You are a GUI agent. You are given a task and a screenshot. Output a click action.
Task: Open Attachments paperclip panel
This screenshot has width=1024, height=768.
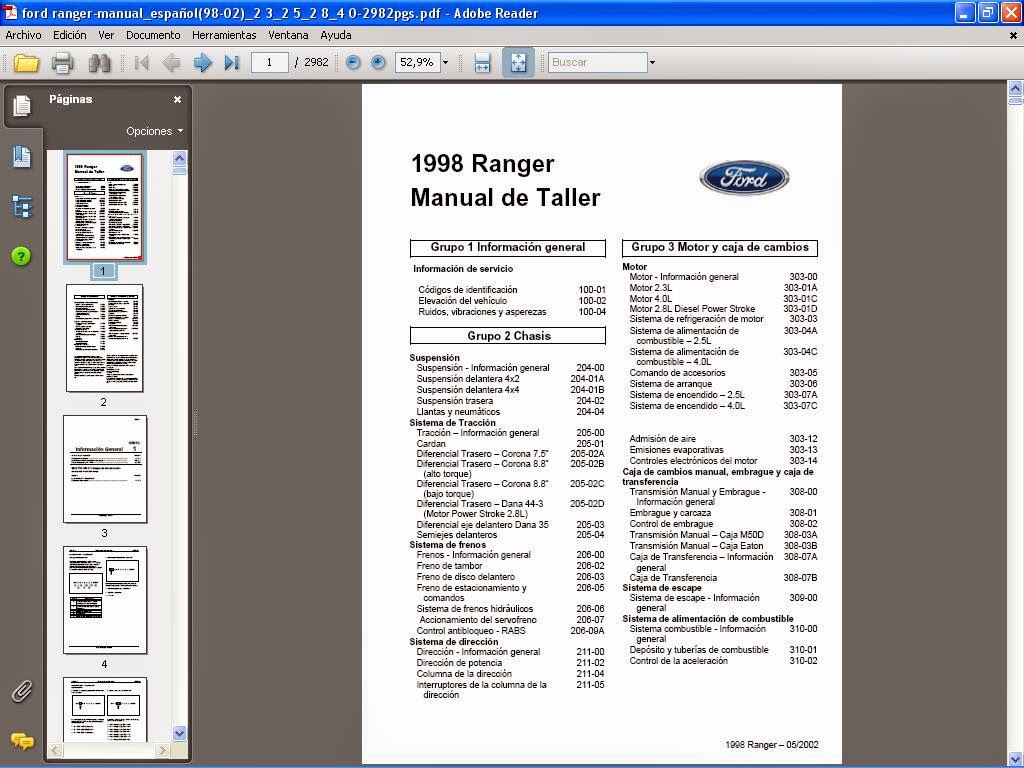[x=22, y=691]
